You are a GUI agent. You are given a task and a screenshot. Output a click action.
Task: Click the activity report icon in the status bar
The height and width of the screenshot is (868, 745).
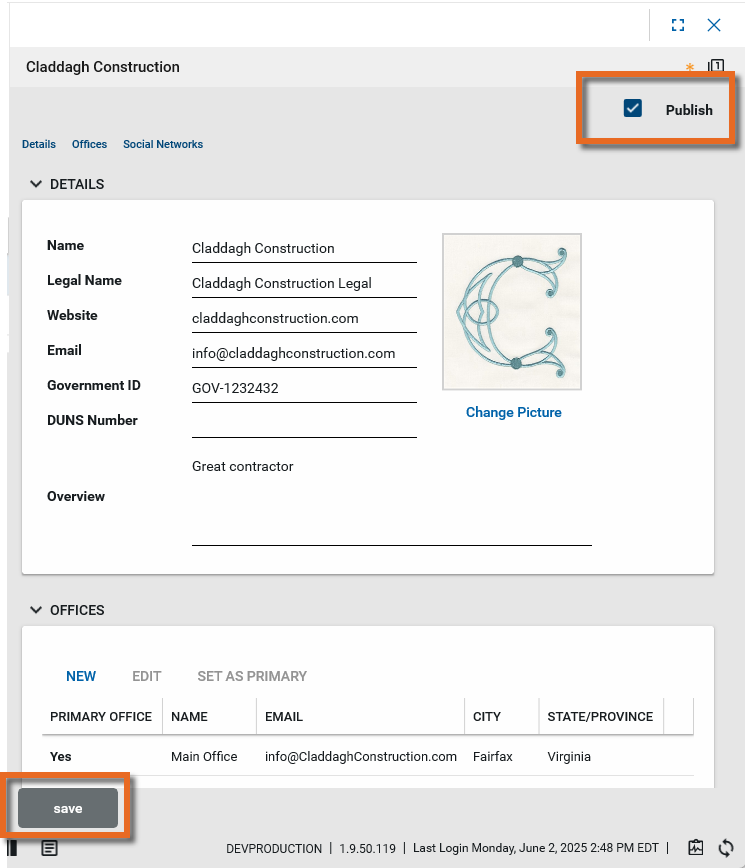697,848
